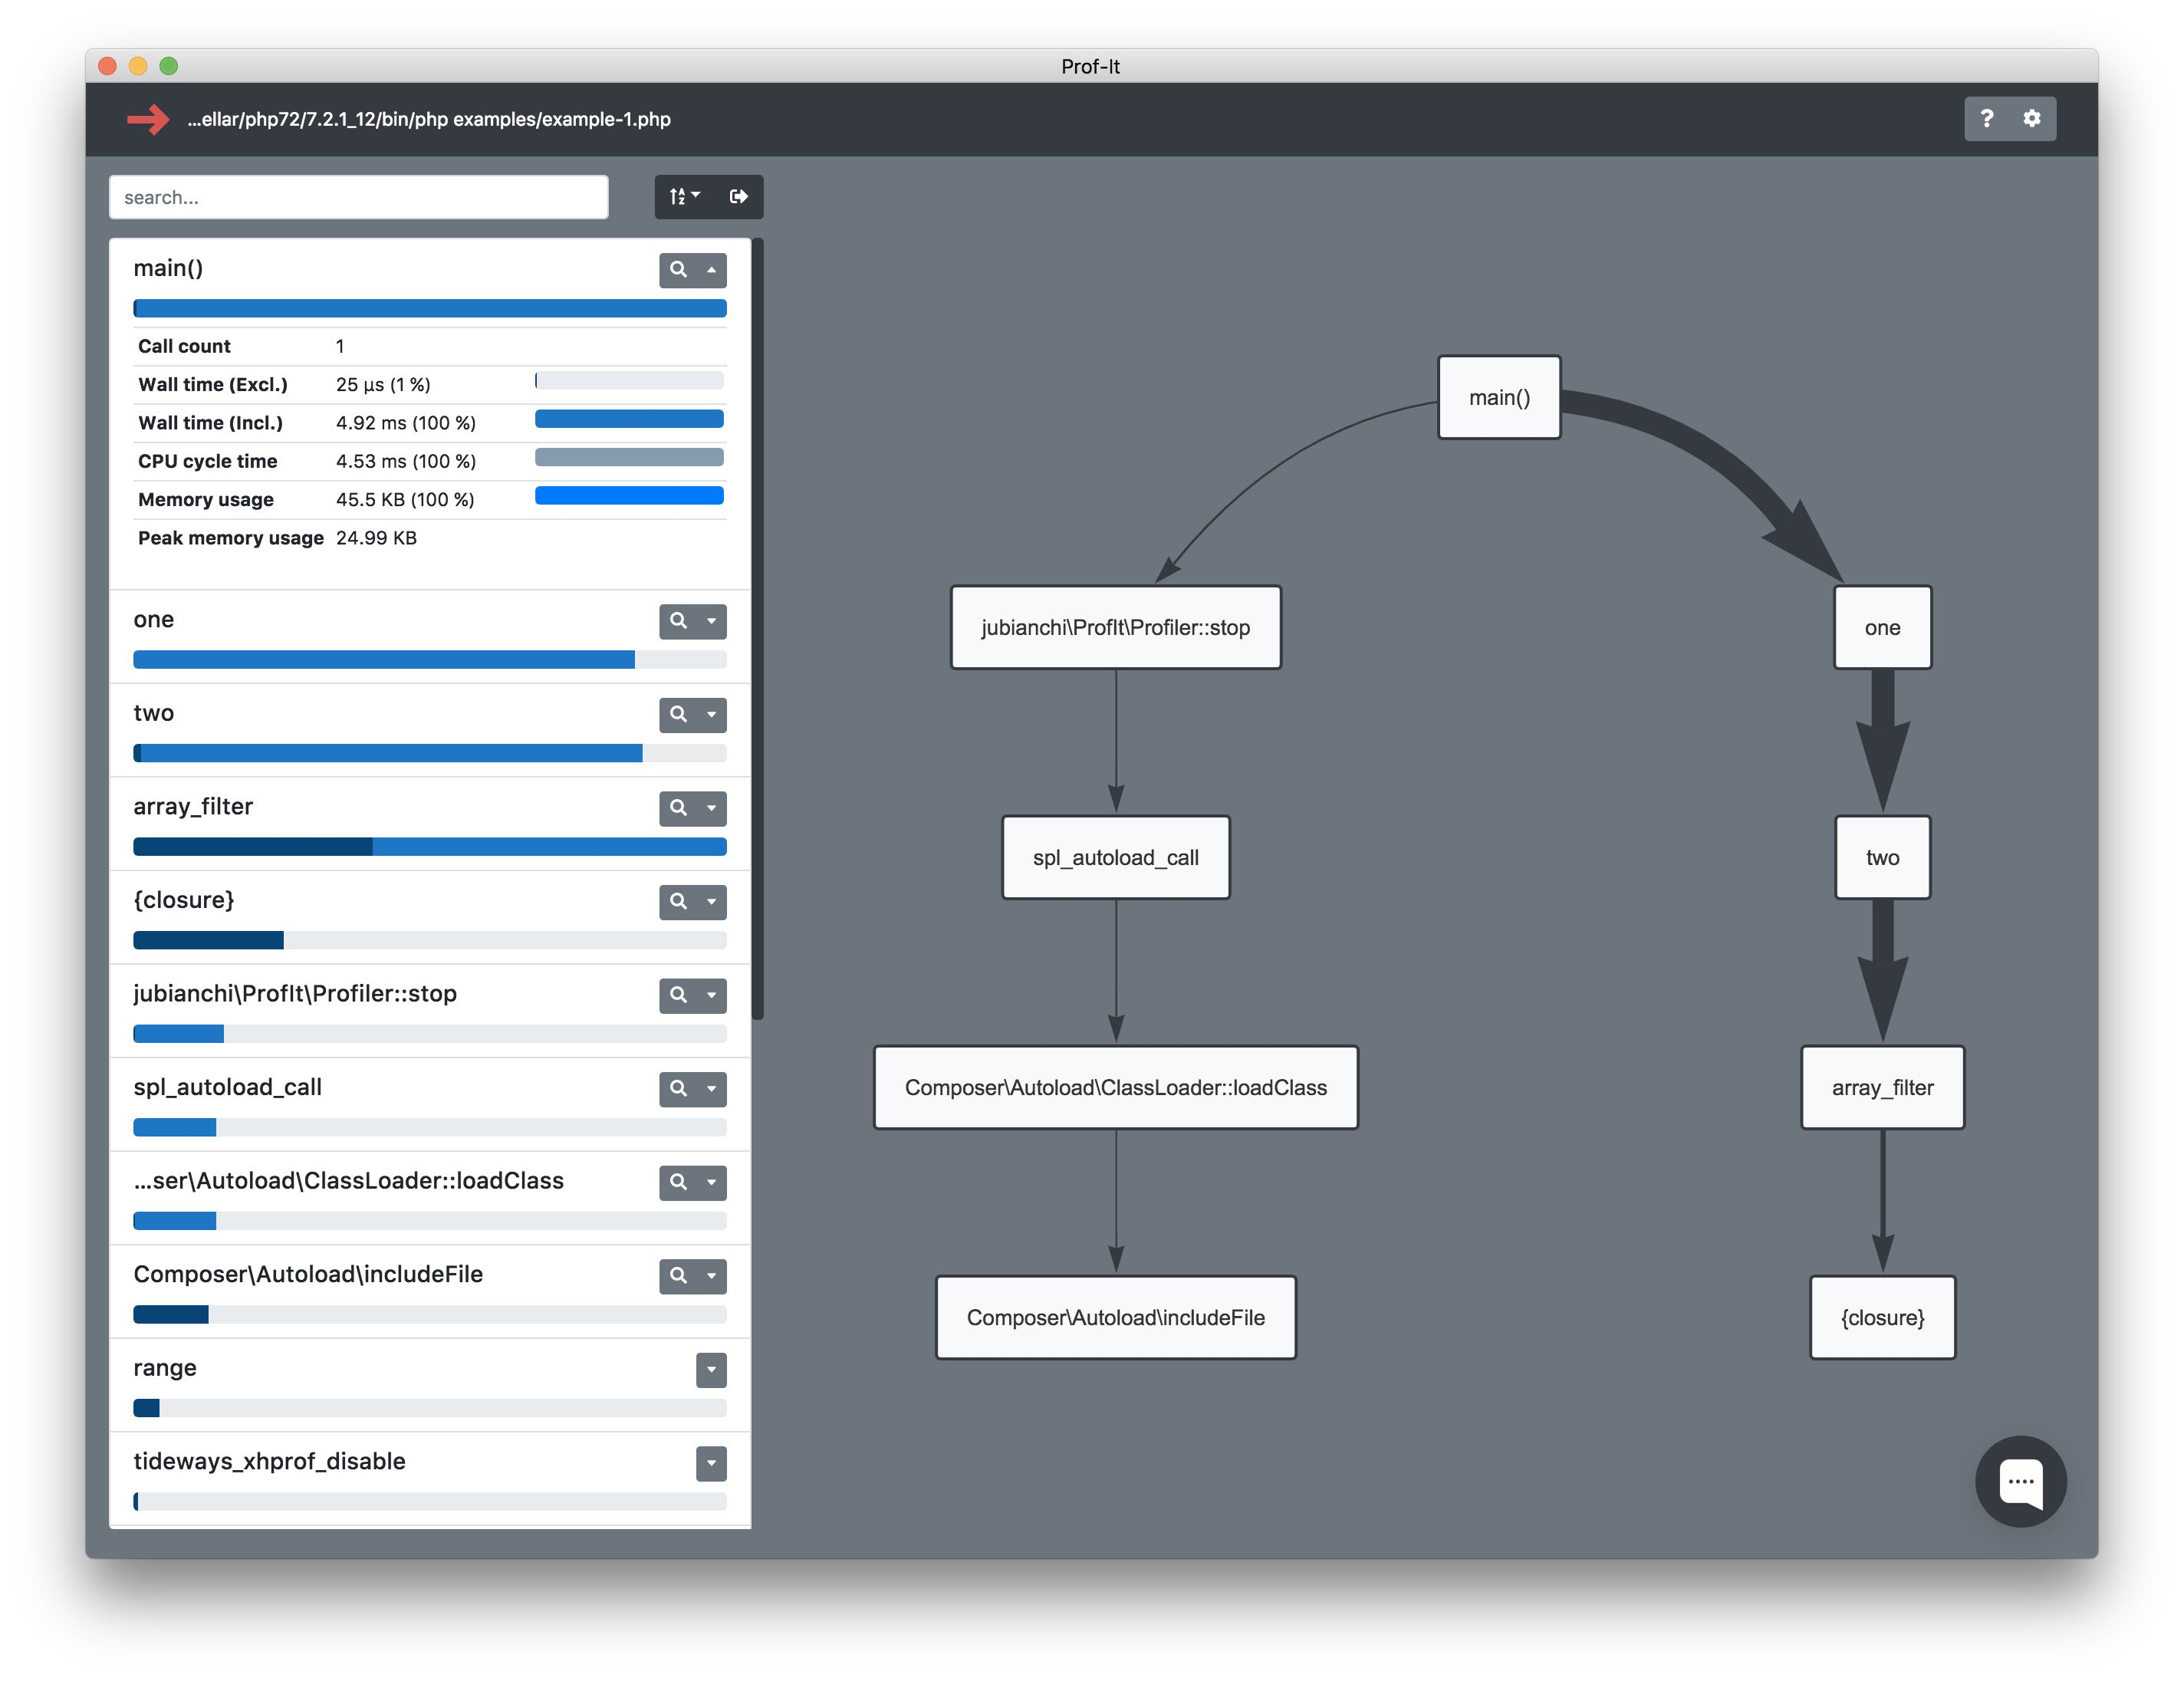Expand the range function details

[711, 1369]
